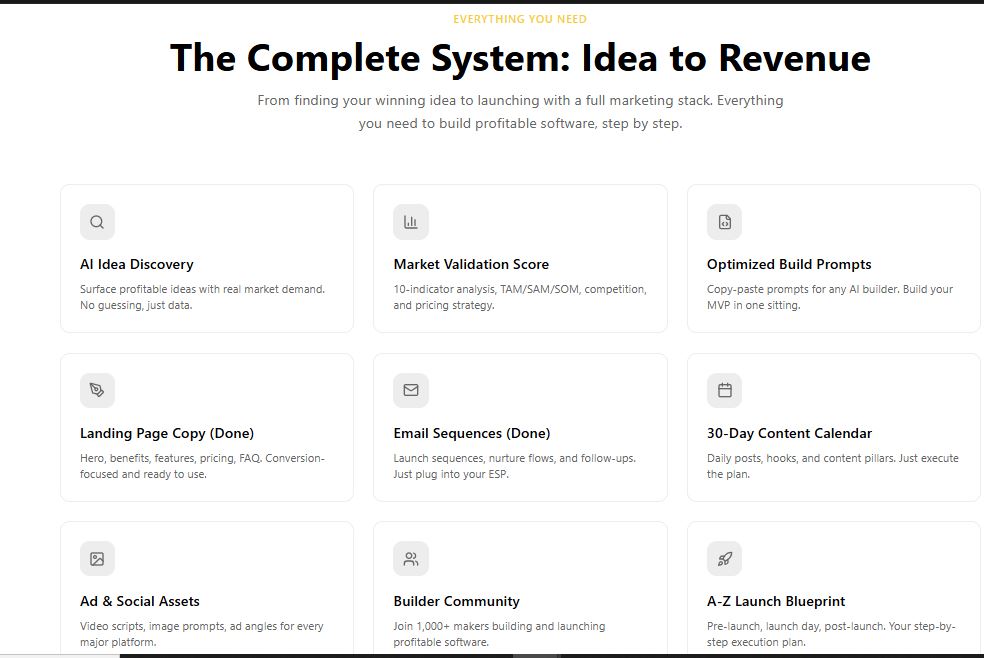Click the magnifying glass icon above AI Idea Discovery
984x658 pixels.
(96, 221)
